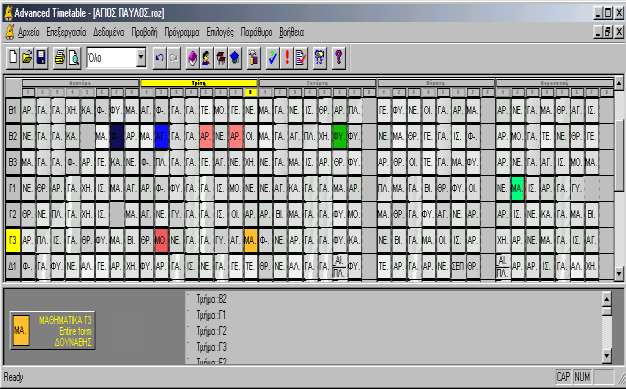
Task: Click the timetable vertical scrollbar down arrow
Action: click(x=618, y=274)
